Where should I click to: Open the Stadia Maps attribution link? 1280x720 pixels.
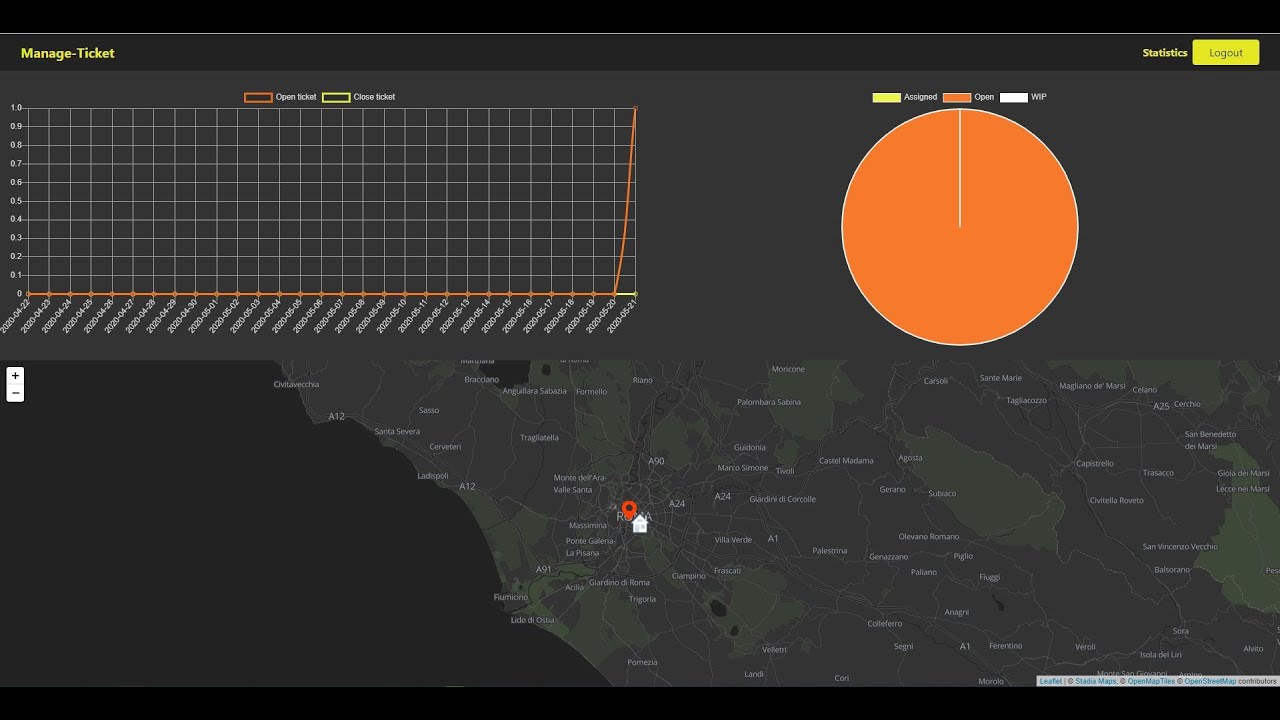tap(1096, 681)
